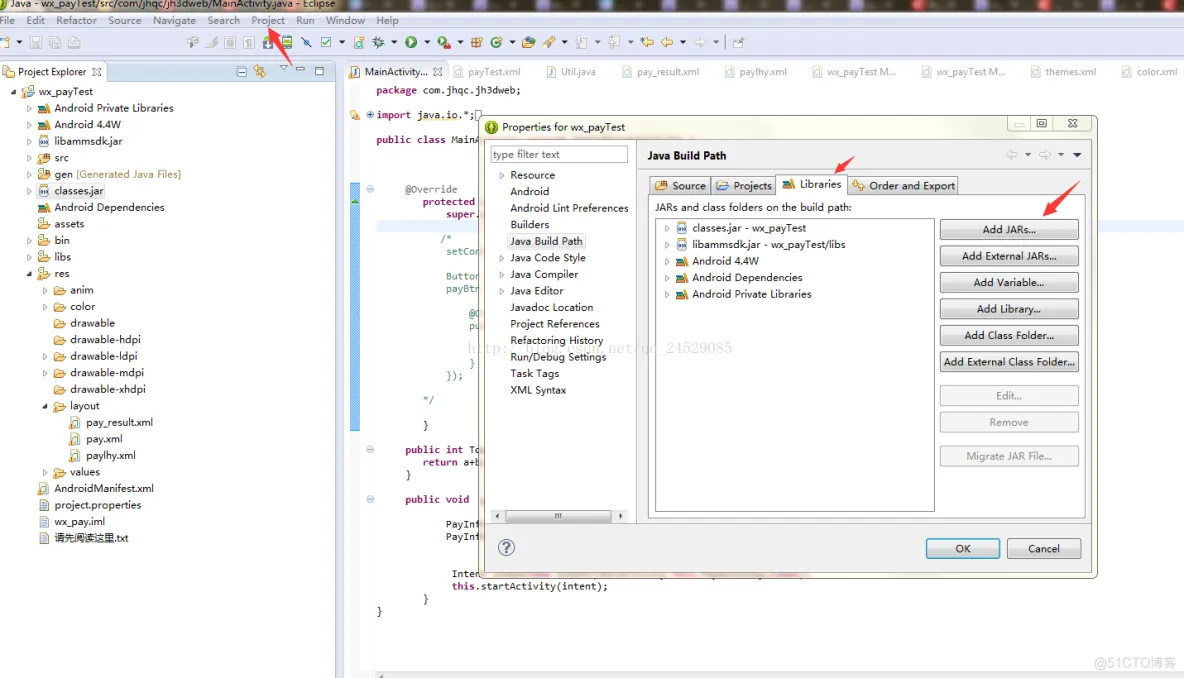Open the Navigate menu
Viewport: 1184px width, 678px height.
click(174, 20)
